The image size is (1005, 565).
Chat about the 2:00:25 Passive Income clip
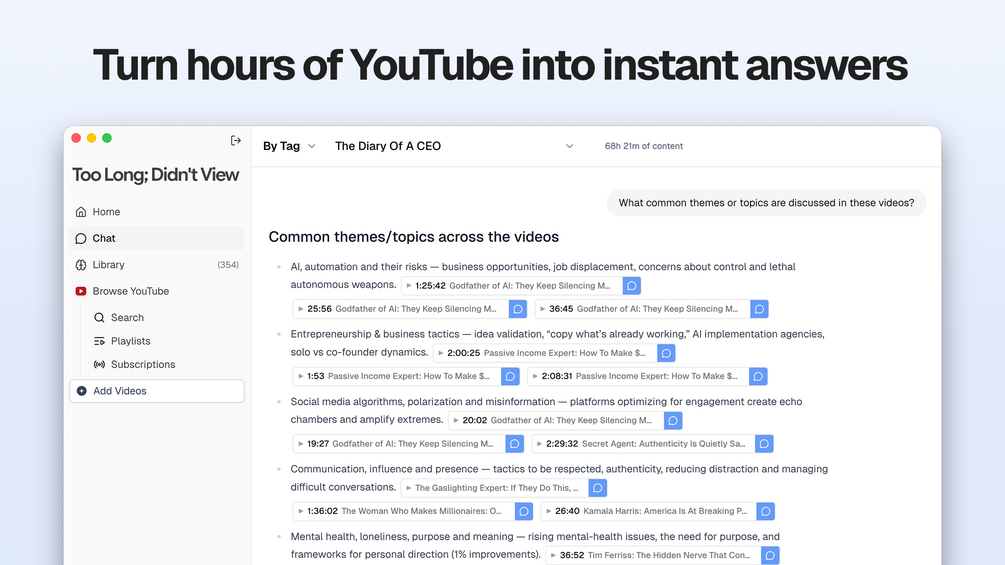pos(667,353)
